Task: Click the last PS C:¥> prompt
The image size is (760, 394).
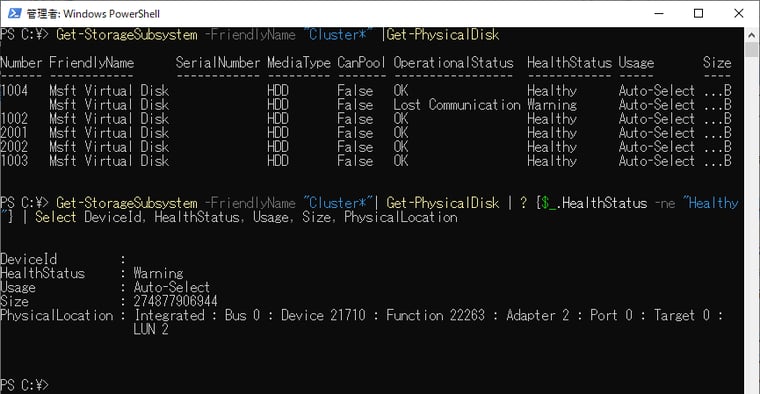Action: (x=25, y=385)
